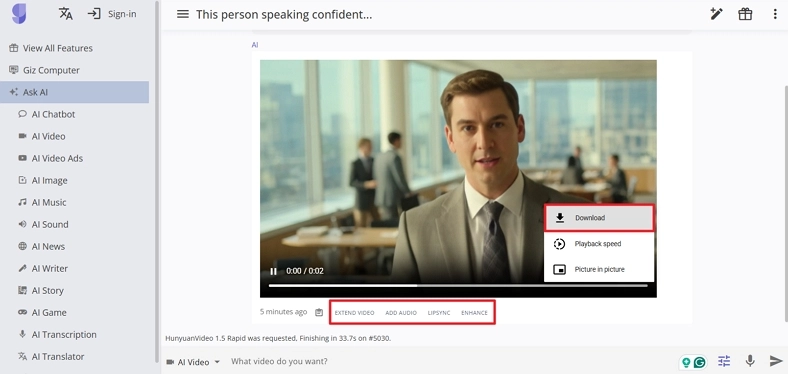Click the HunyuanVideo 1.5 Rapid status text
The height and width of the screenshot is (374, 788).
(x=278, y=338)
